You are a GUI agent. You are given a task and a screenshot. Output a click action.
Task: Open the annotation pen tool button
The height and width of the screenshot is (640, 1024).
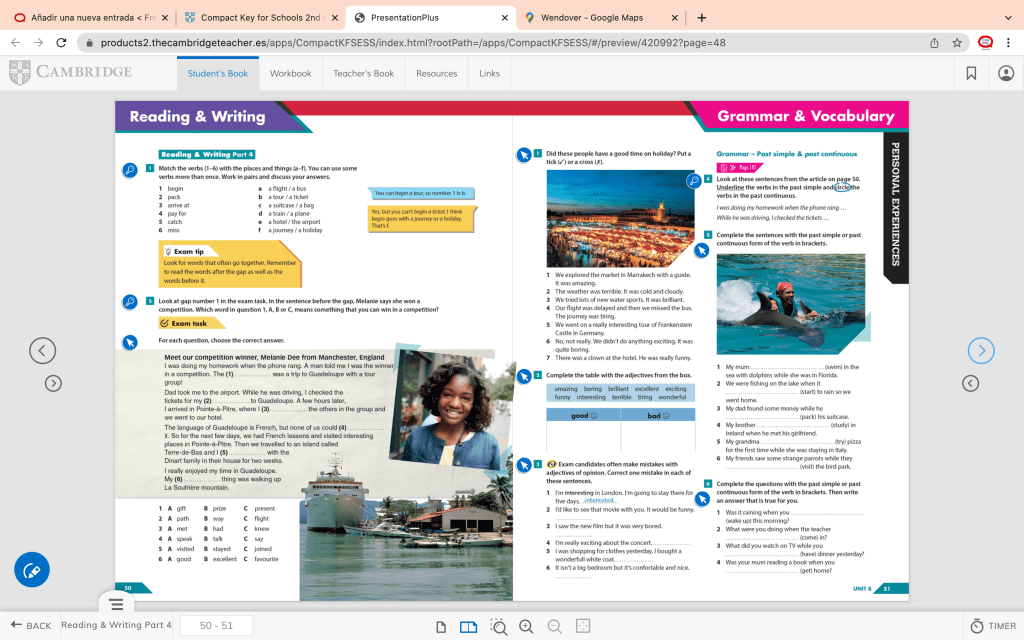[x=31, y=570]
